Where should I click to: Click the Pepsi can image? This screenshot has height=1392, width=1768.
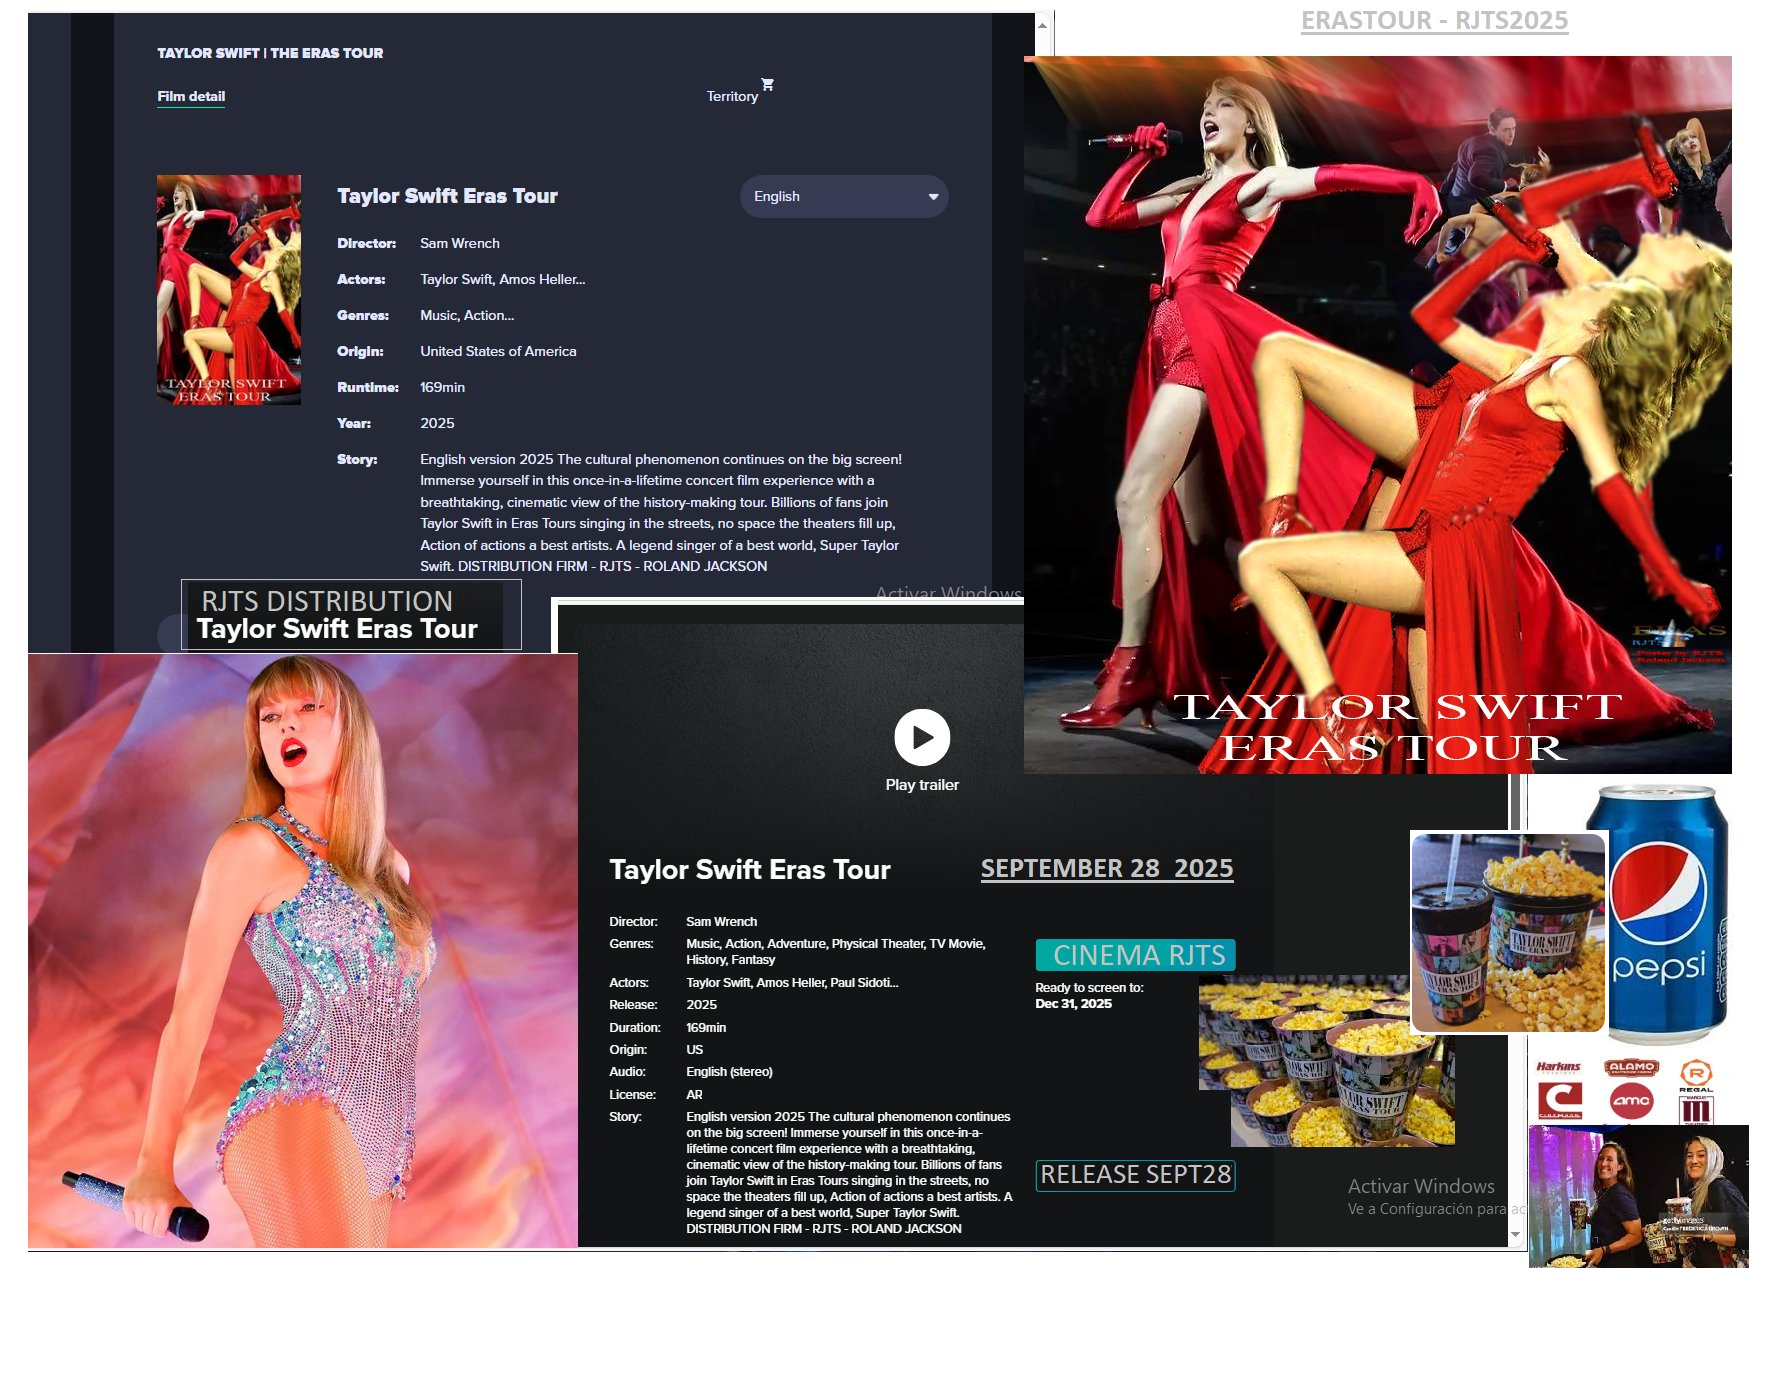click(x=1667, y=915)
